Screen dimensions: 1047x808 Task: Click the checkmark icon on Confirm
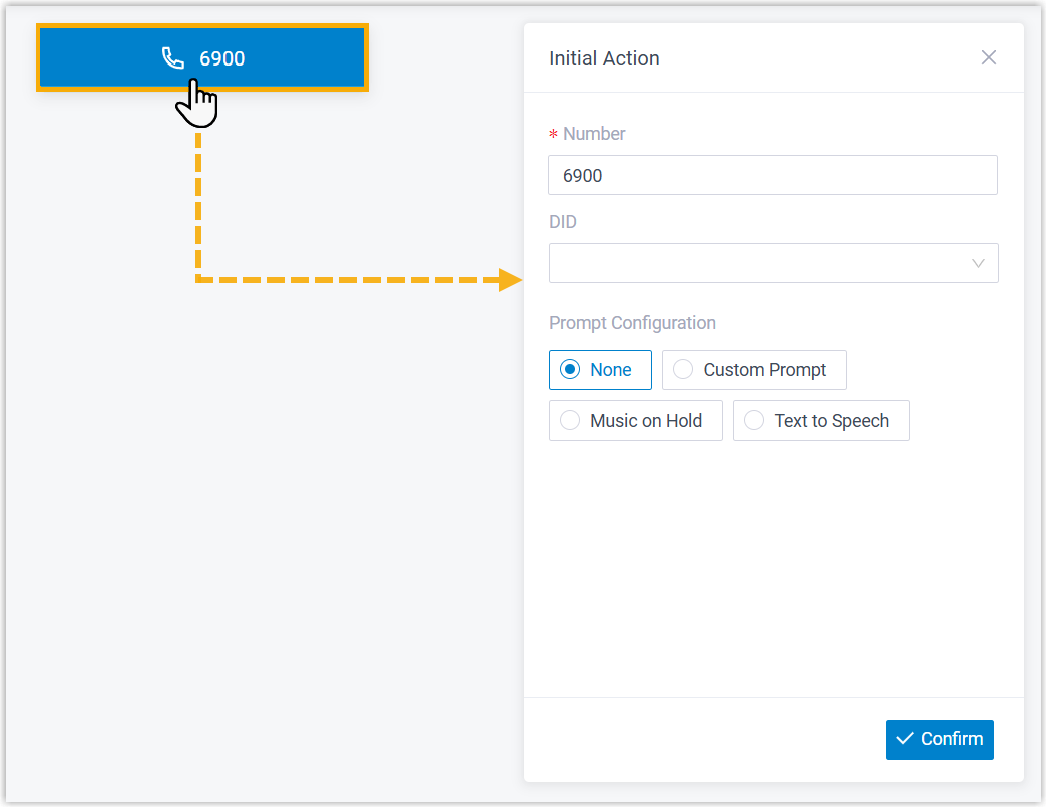point(905,739)
